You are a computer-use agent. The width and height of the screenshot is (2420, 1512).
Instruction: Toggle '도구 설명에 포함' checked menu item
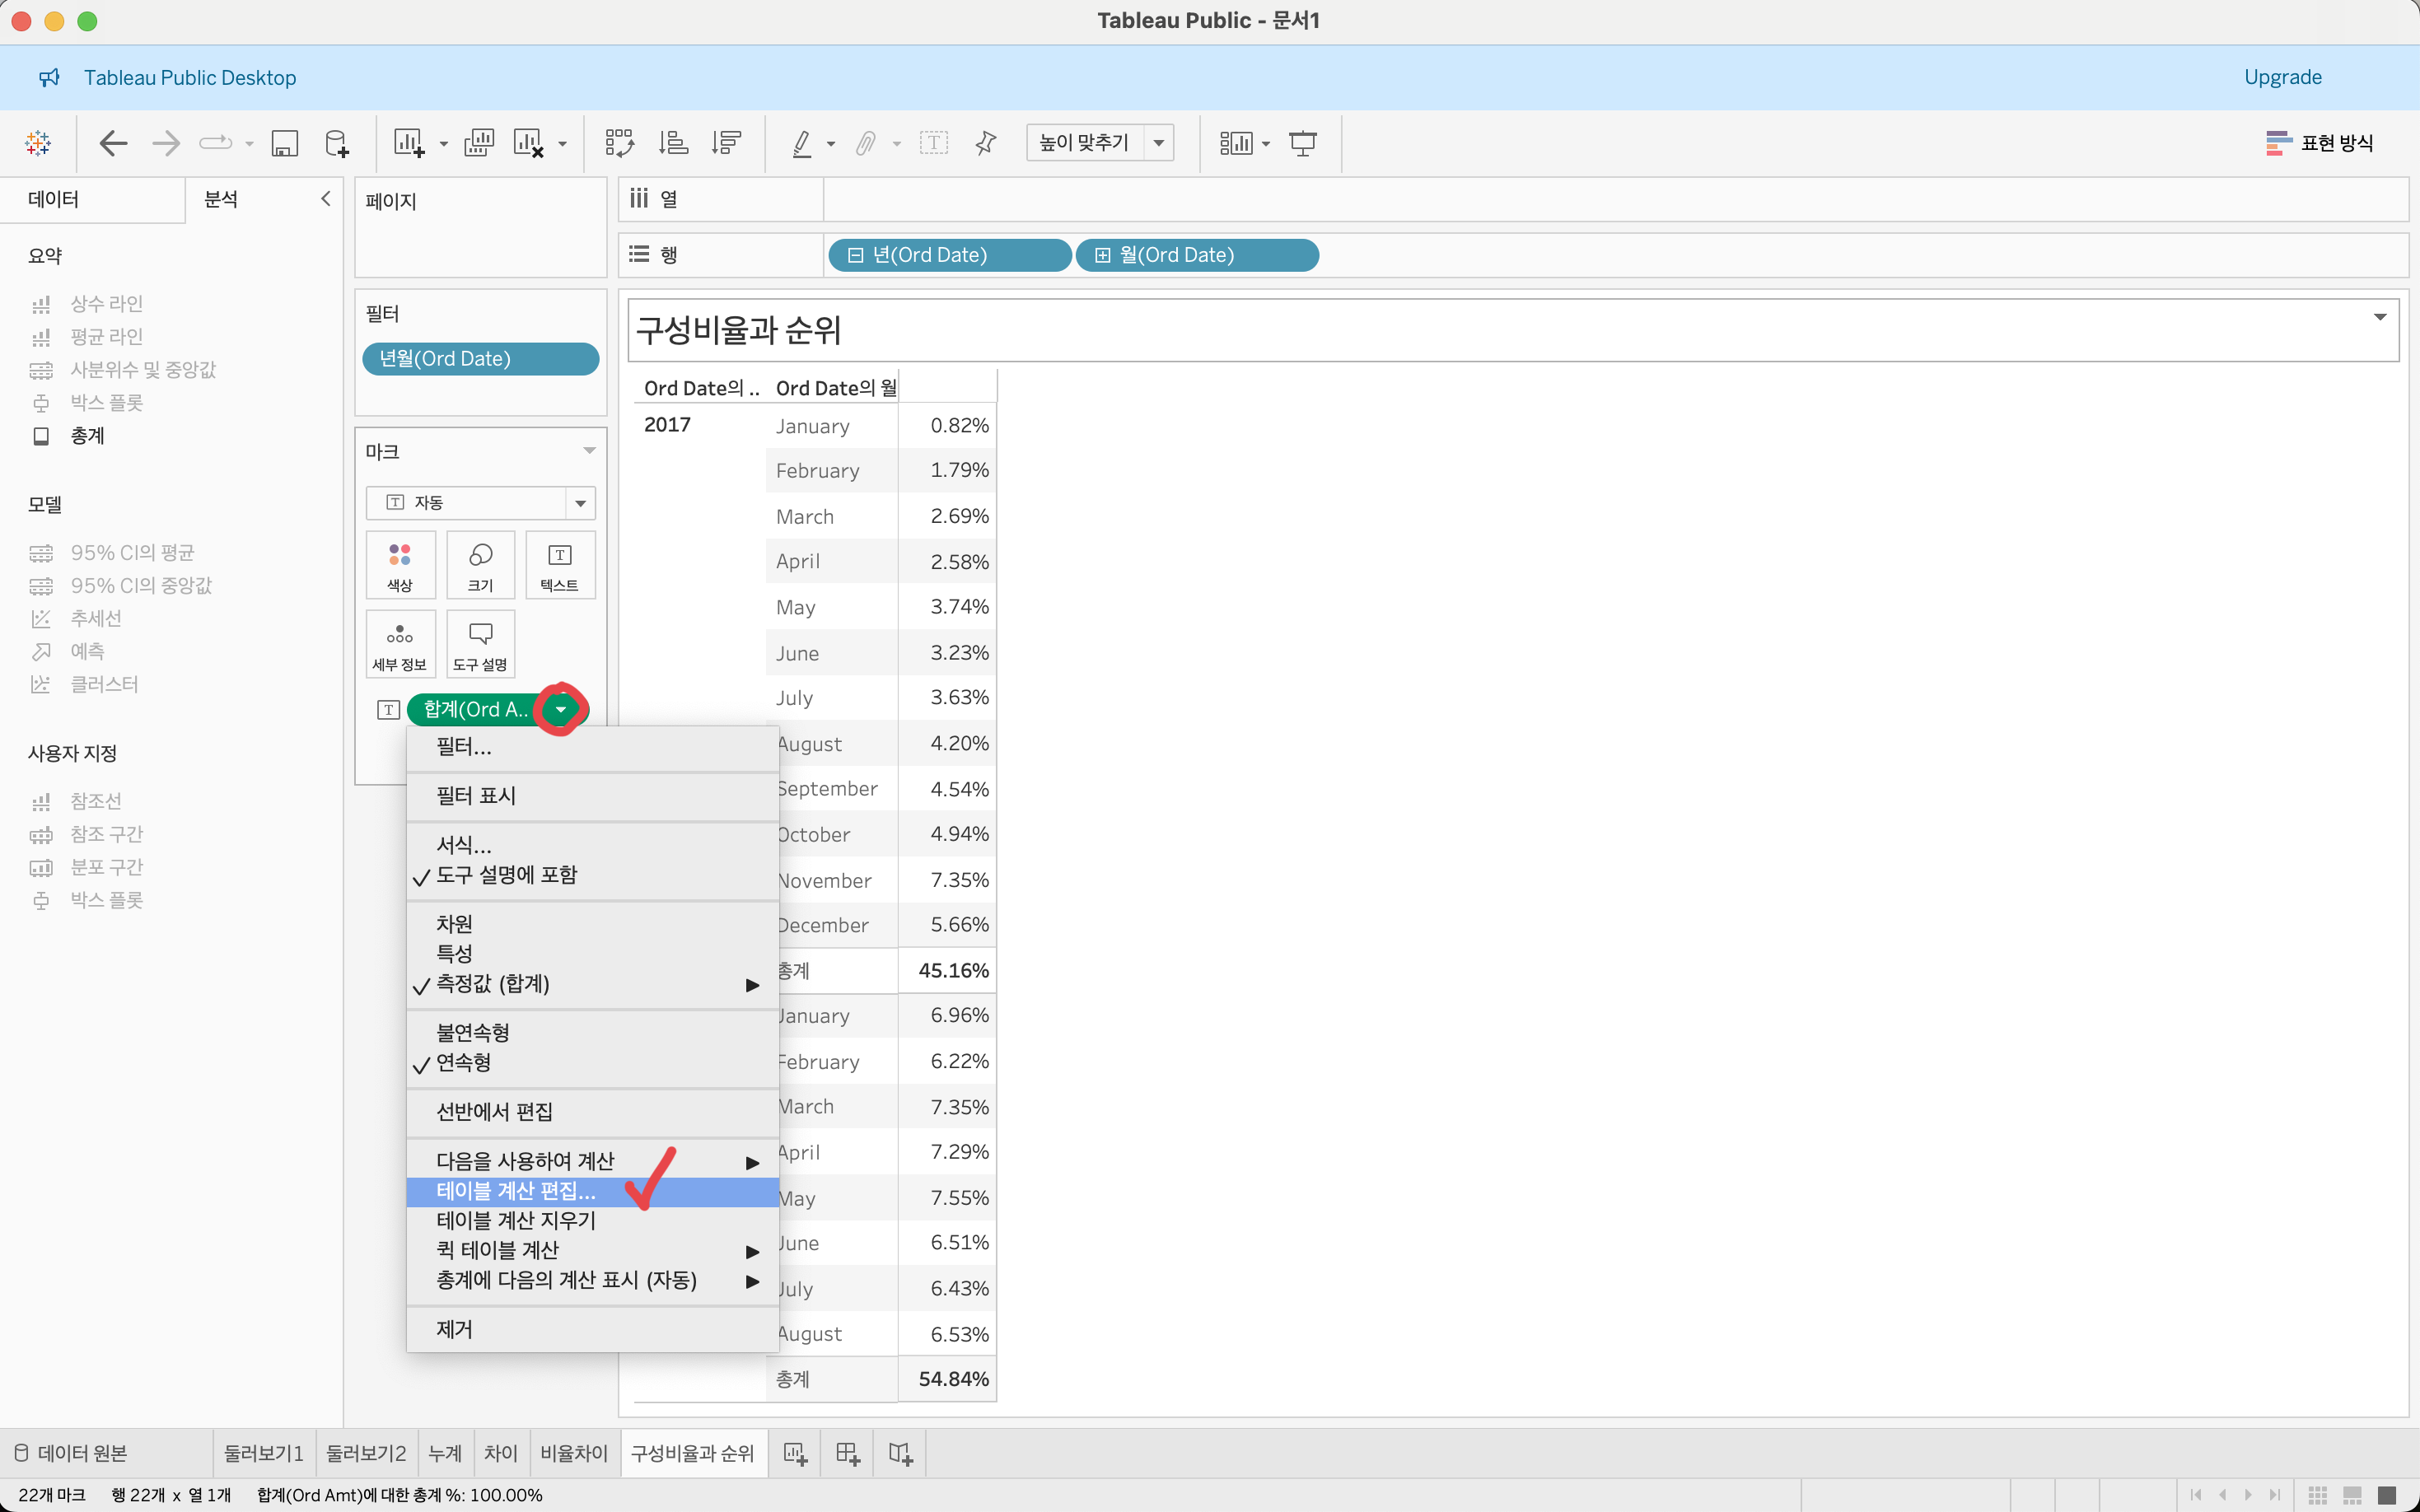pos(506,875)
